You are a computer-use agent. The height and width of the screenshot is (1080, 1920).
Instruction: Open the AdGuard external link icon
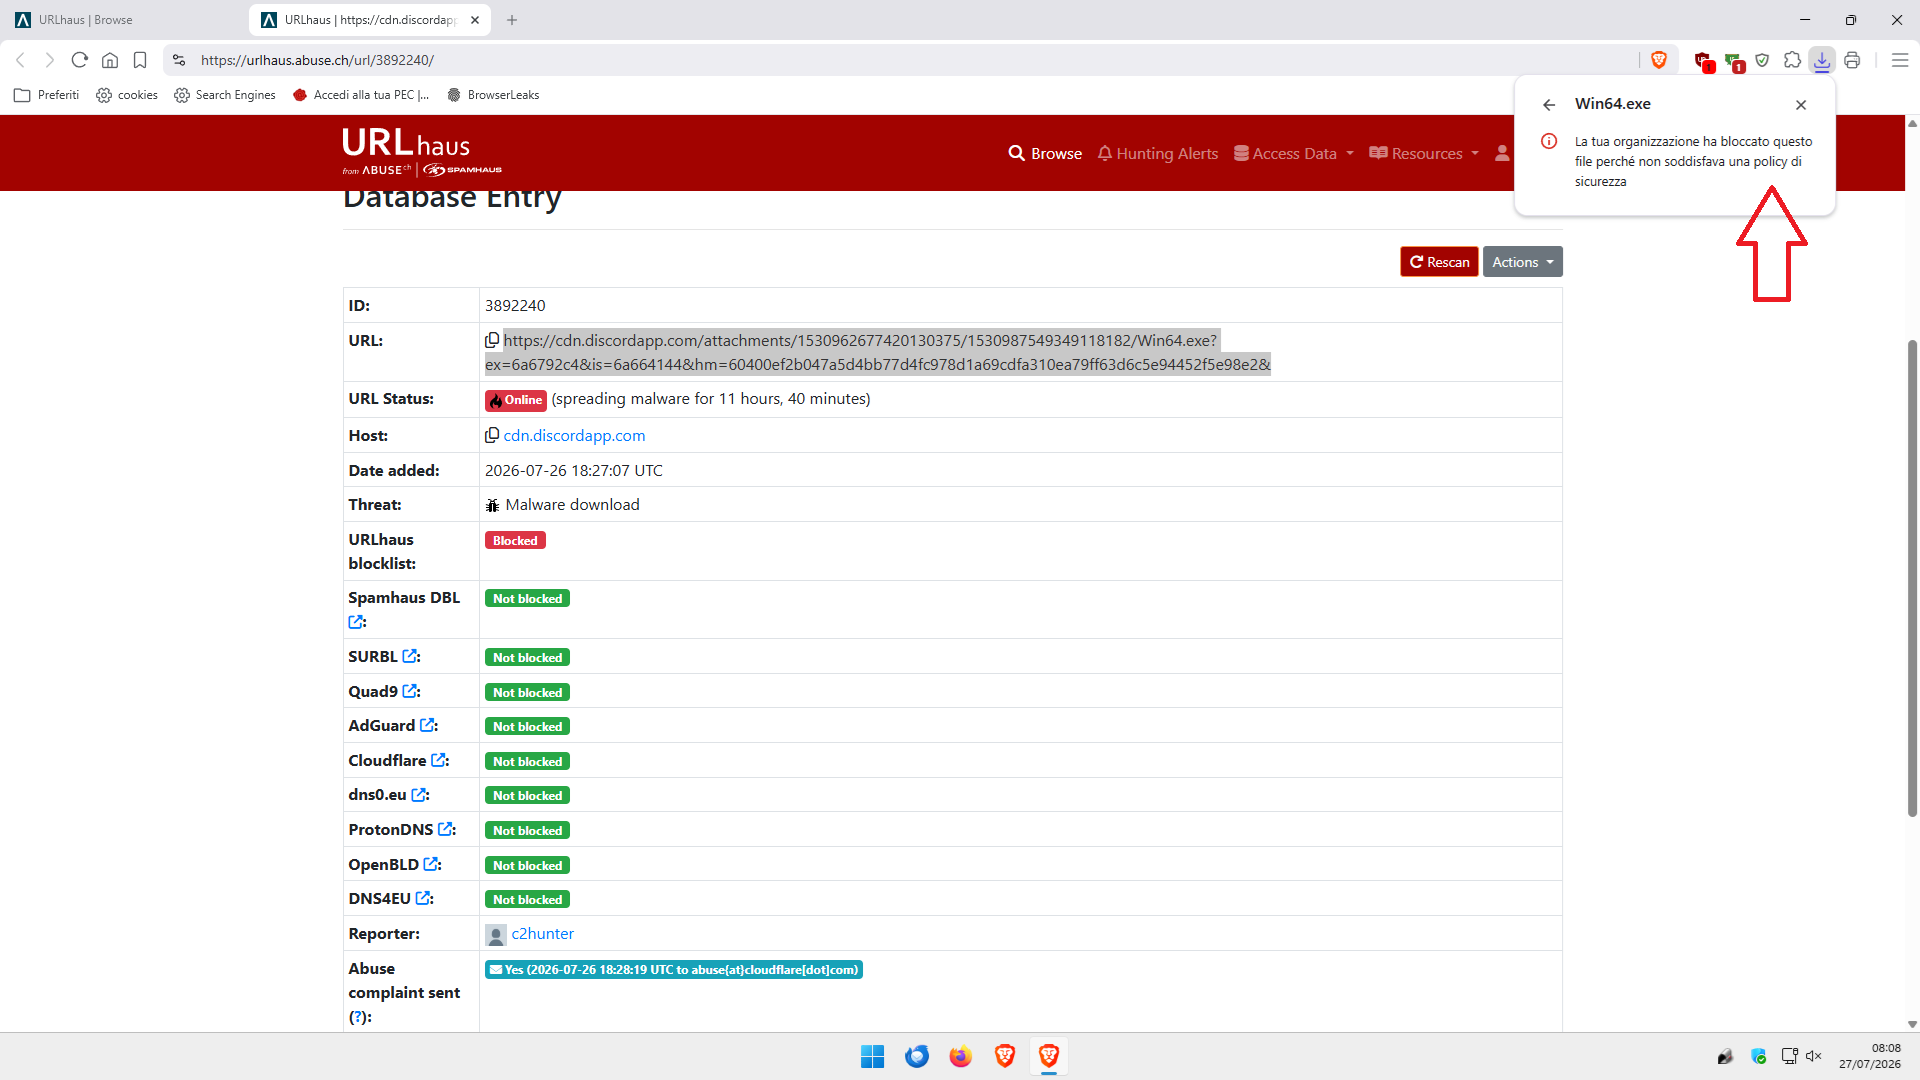(427, 725)
